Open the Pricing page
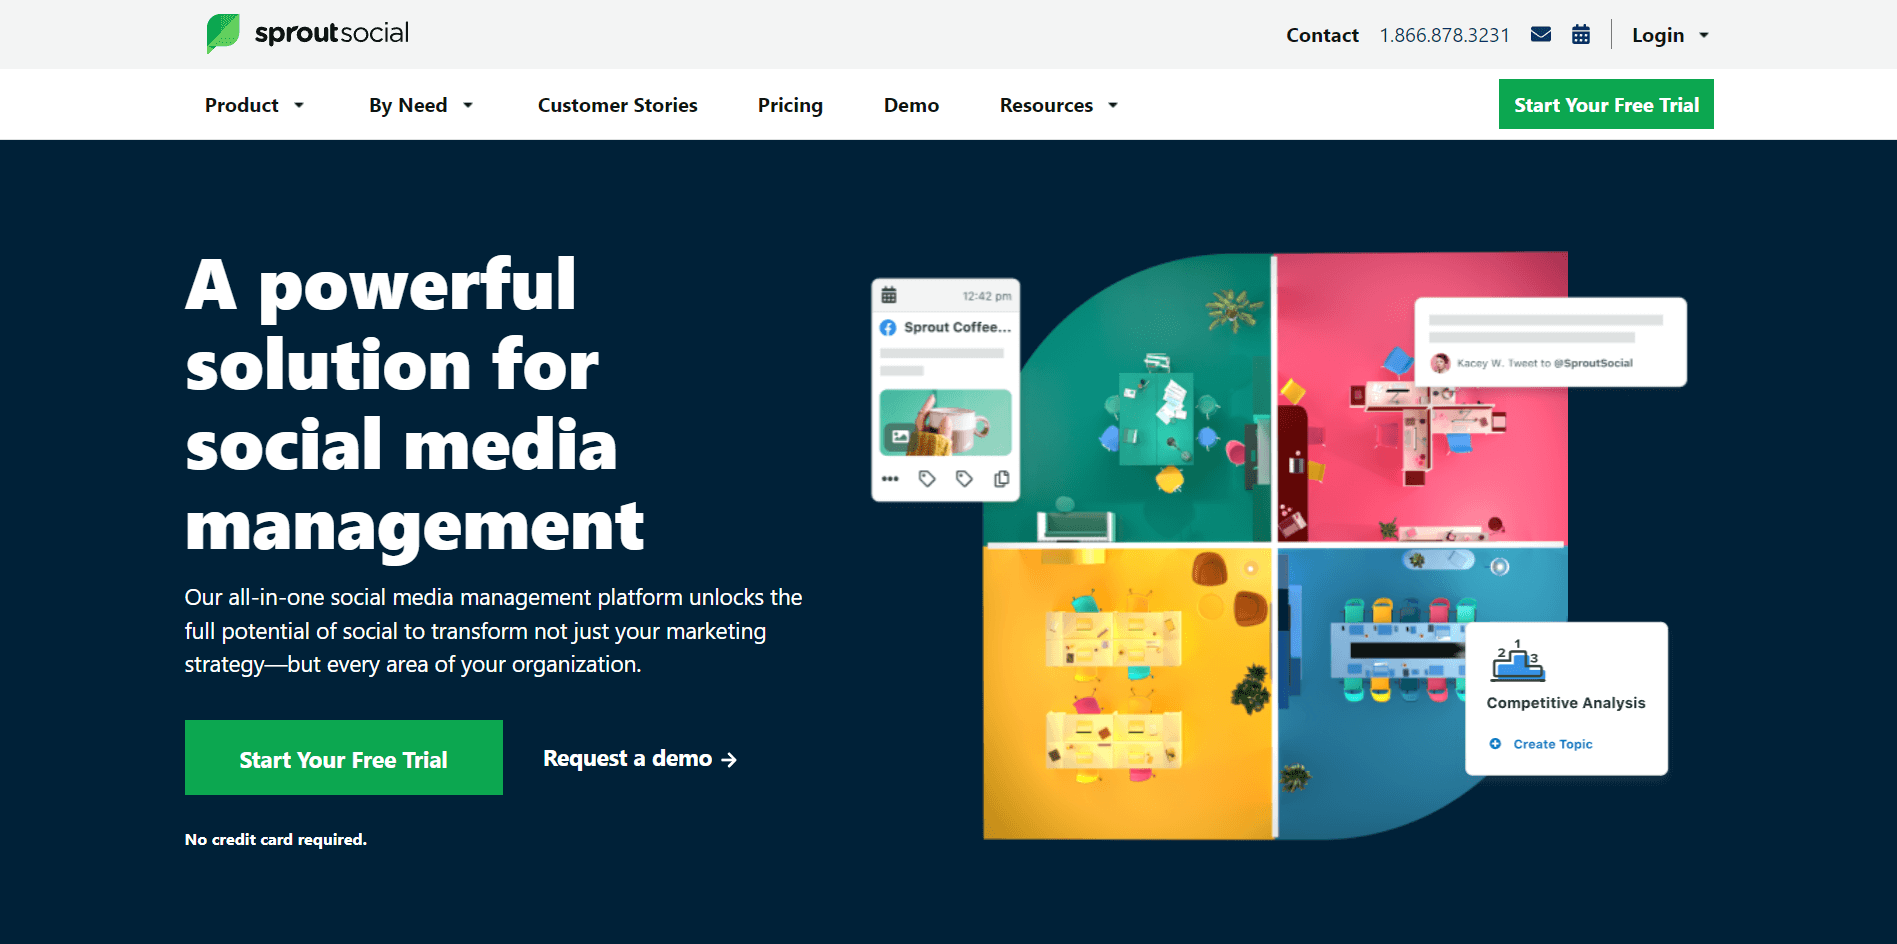 click(x=790, y=105)
